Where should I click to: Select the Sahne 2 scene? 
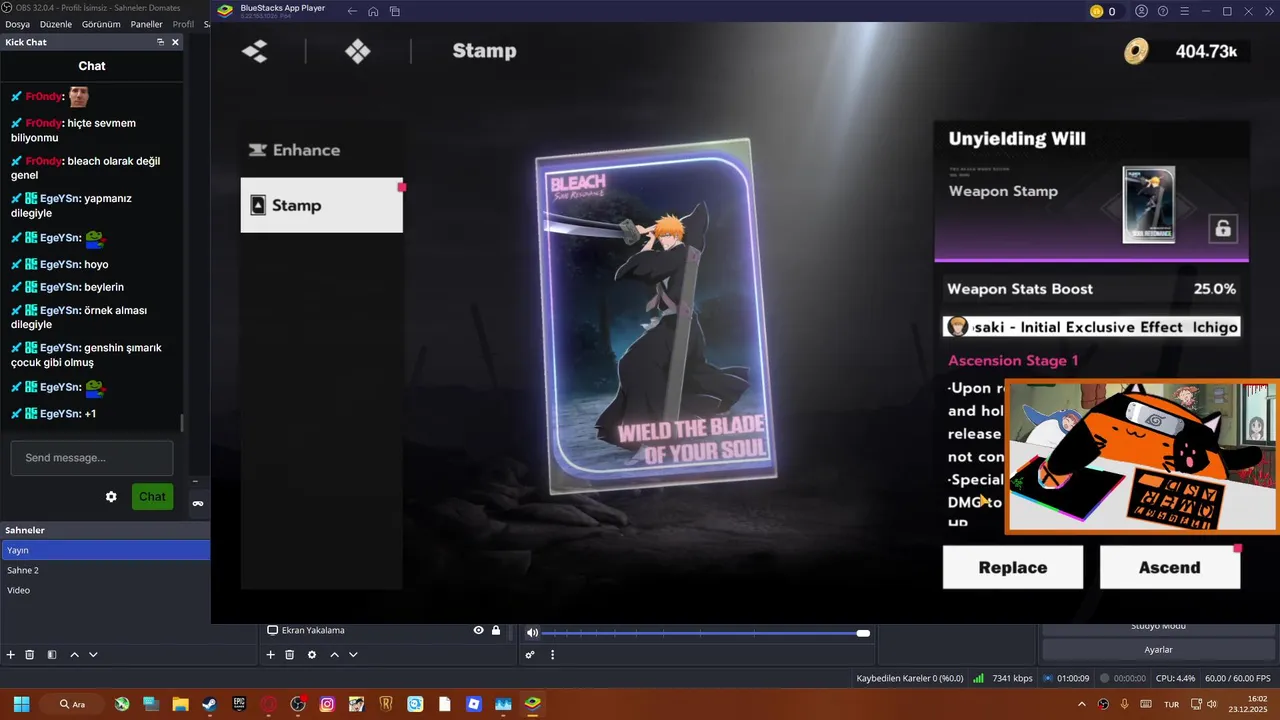tap(105, 570)
